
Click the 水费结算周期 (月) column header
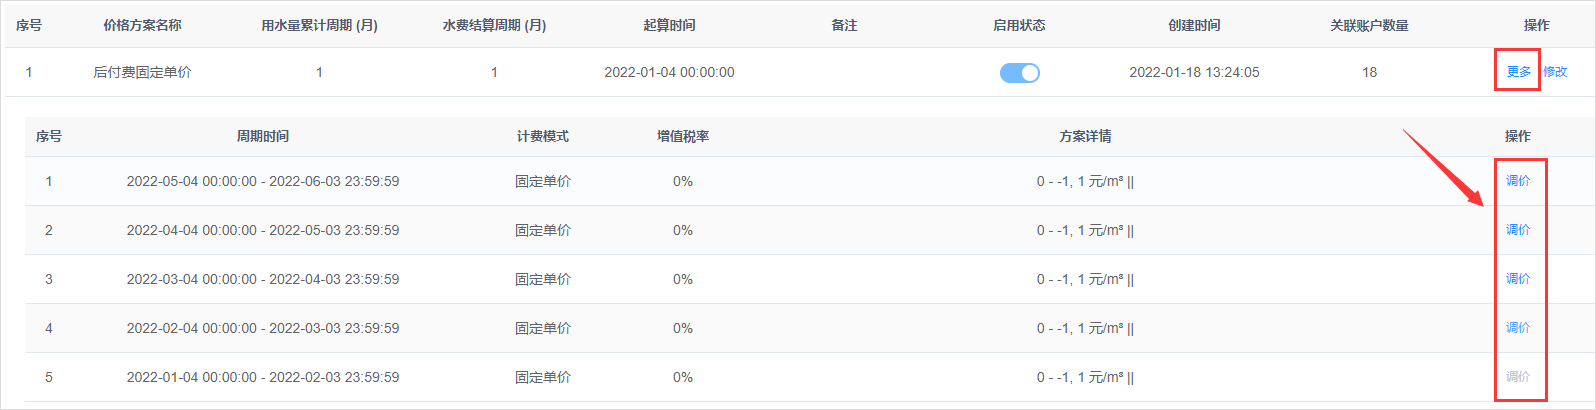point(494,25)
